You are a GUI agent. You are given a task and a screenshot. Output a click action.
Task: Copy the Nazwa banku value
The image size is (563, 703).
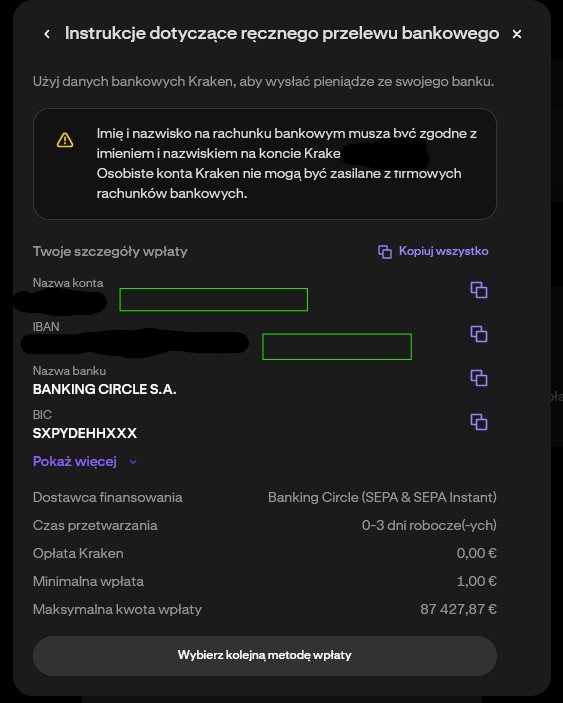click(x=479, y=378)
